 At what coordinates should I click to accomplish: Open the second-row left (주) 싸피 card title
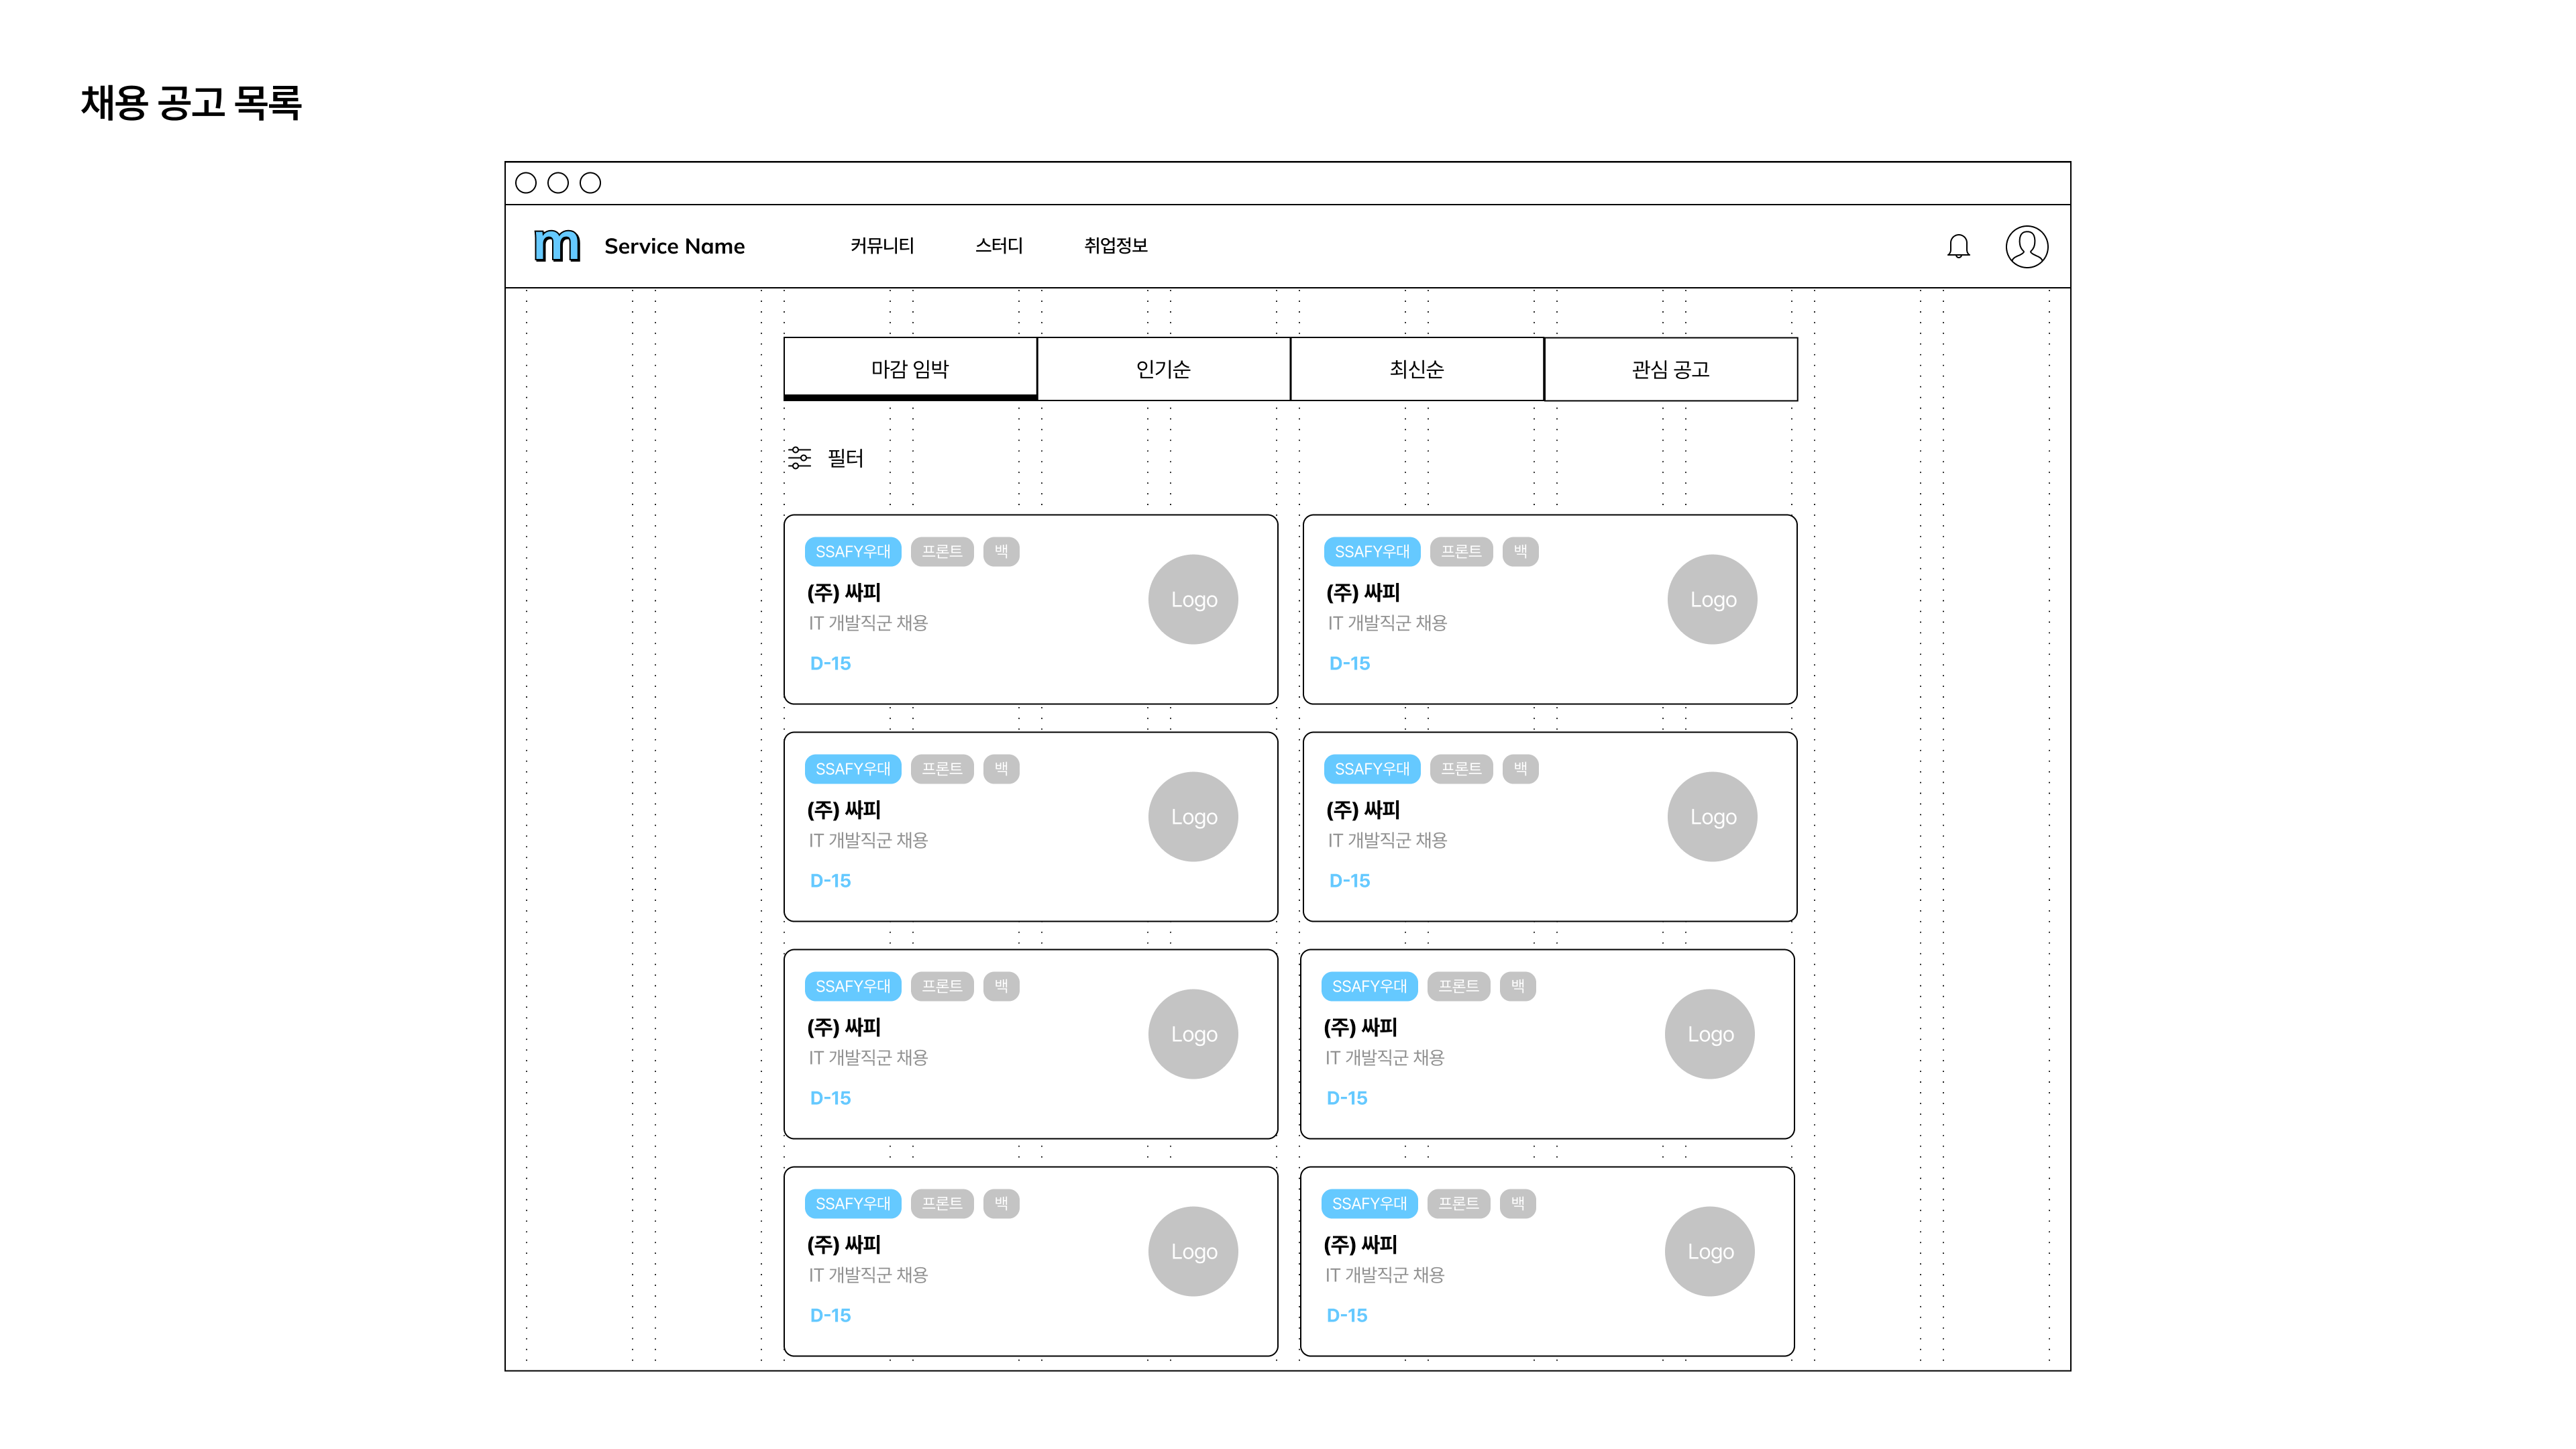pos(843,810)
